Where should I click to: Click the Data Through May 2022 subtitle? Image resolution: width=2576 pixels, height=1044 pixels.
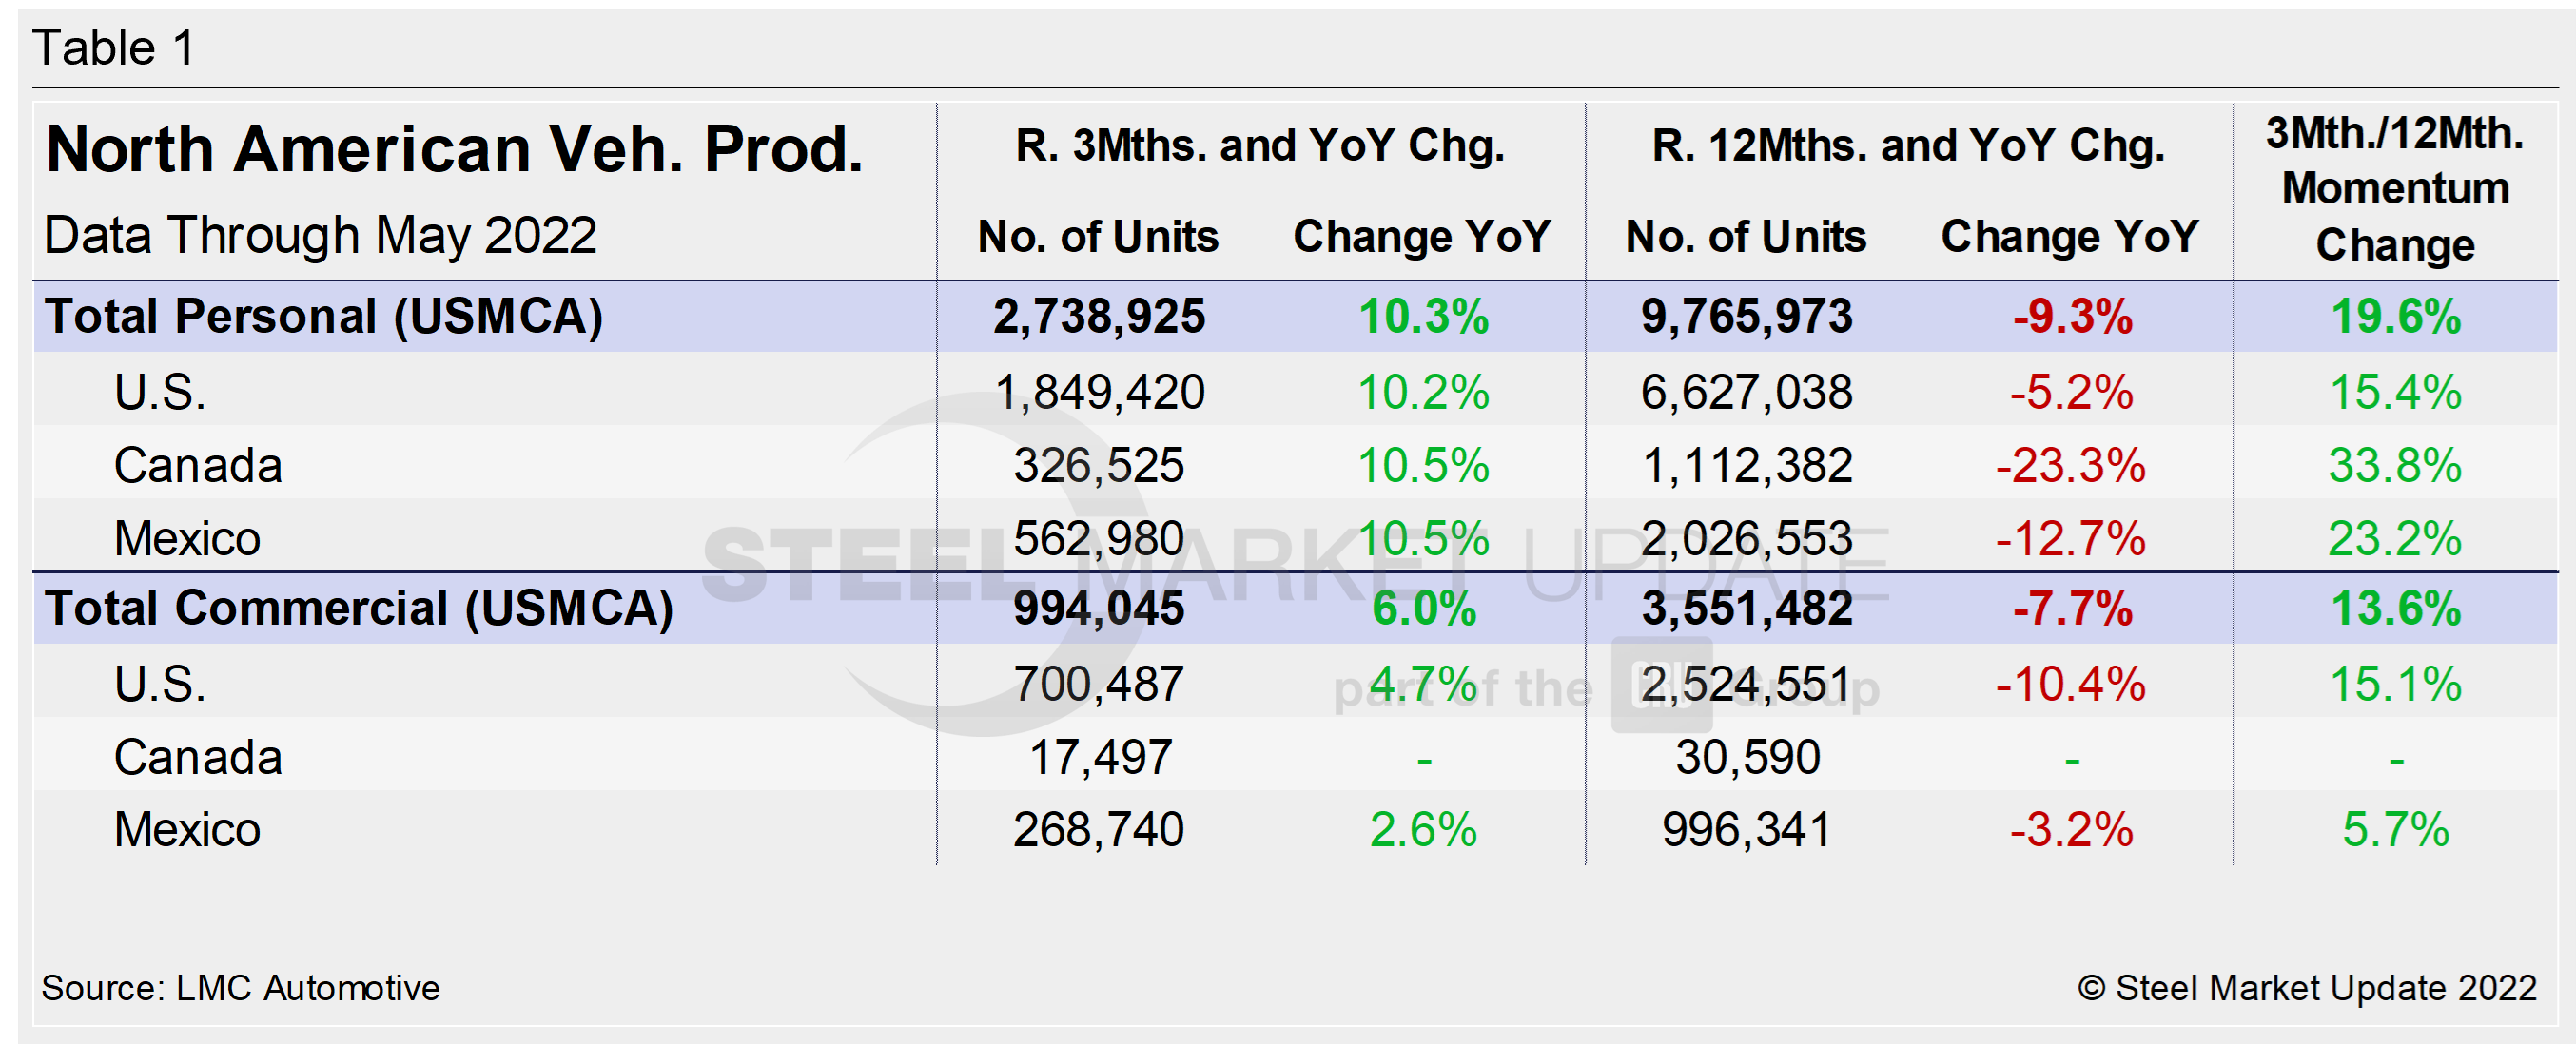320,236
